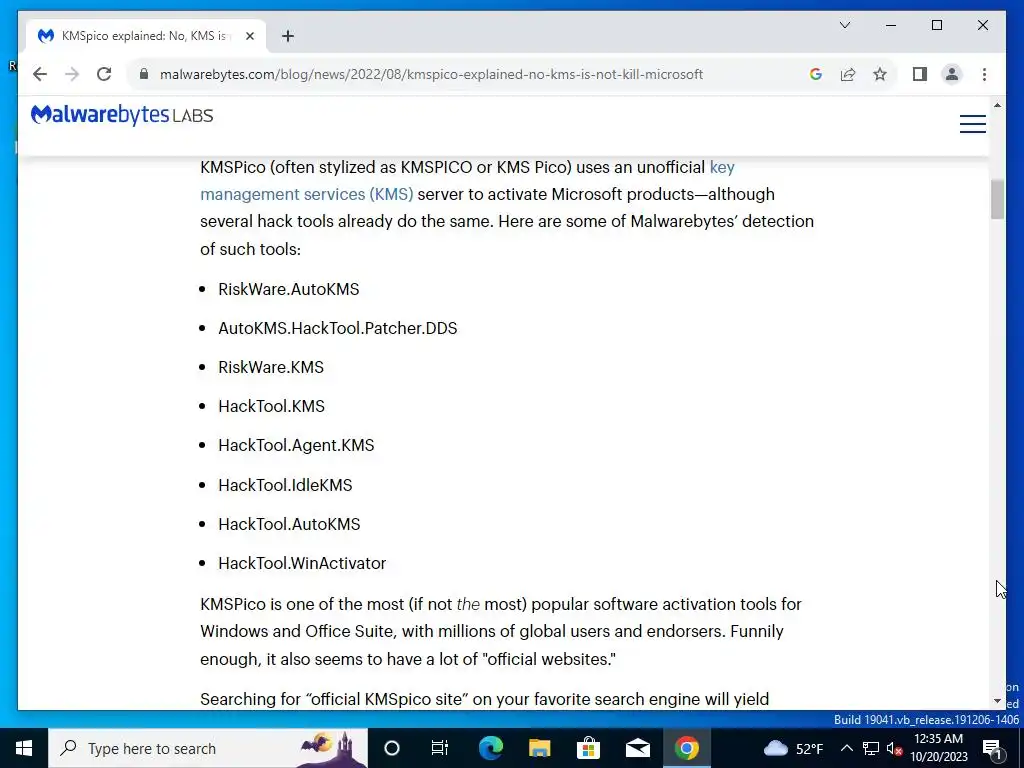The height and width of the screenshot is (768, 1024).
Task: Click the taskbar search box
Action: [x=208, y=748]
